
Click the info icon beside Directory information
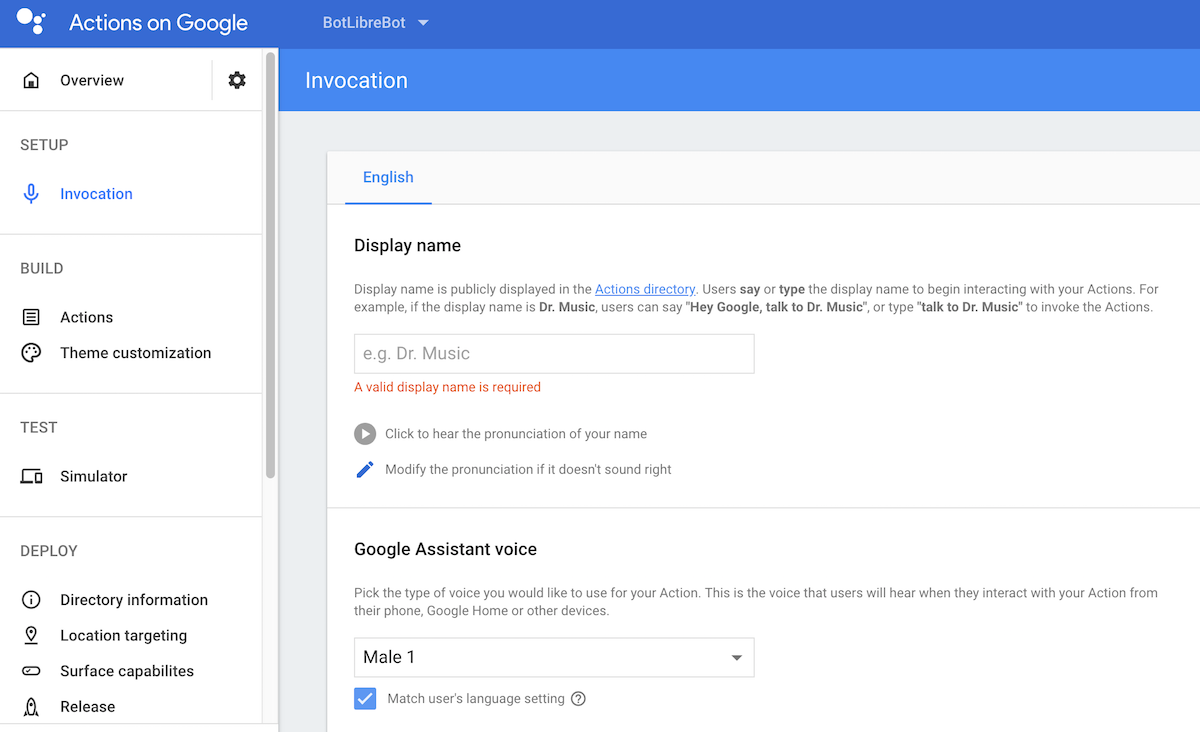(31, 600)
